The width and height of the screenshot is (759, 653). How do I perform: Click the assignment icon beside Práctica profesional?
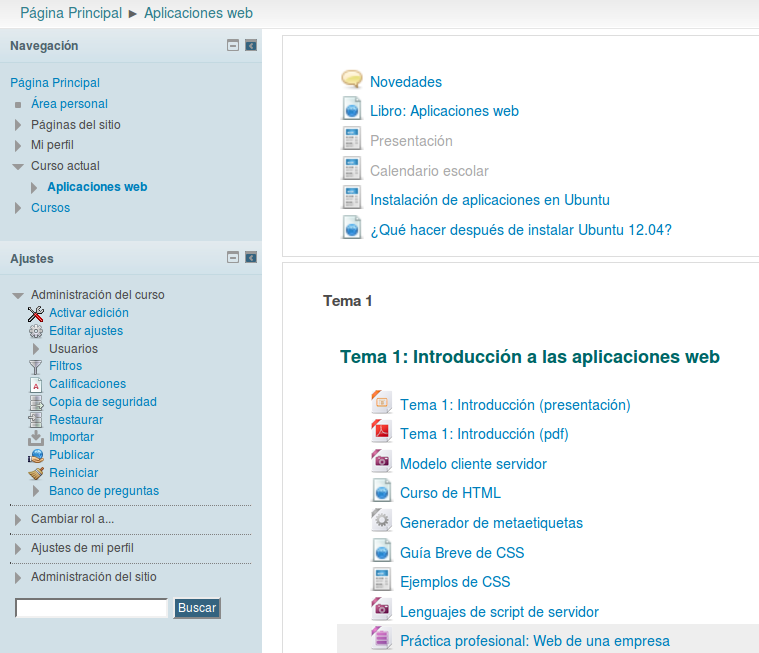(381, 638)
